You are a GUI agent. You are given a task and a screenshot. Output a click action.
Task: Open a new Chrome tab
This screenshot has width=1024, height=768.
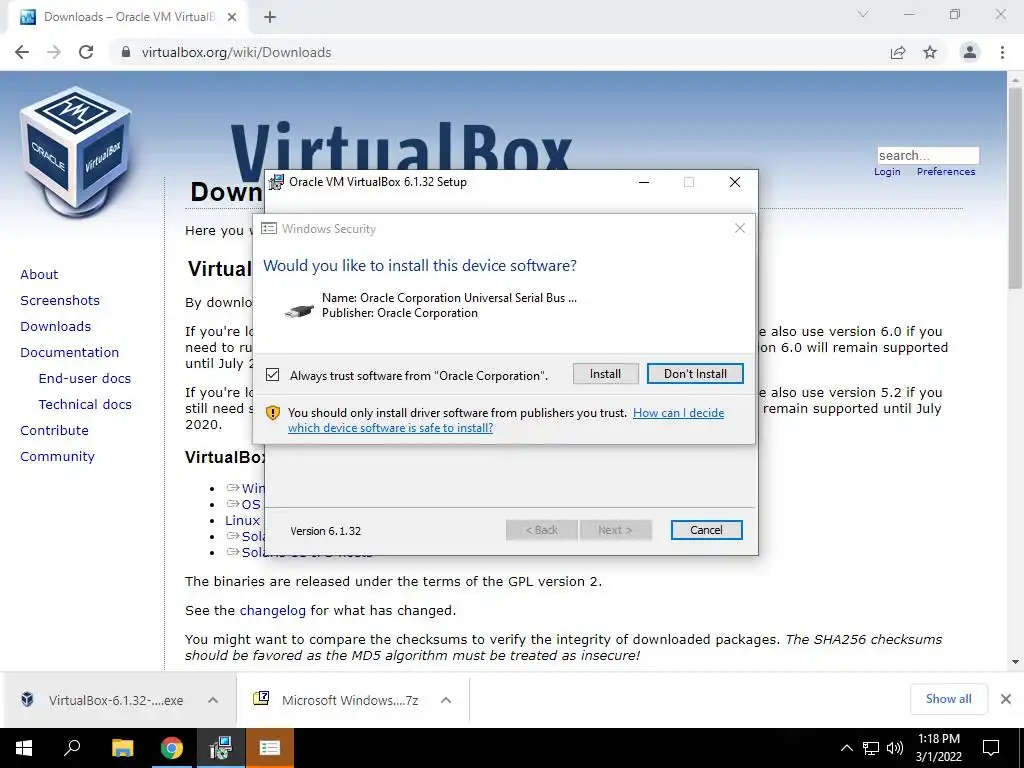coord(270,17)
